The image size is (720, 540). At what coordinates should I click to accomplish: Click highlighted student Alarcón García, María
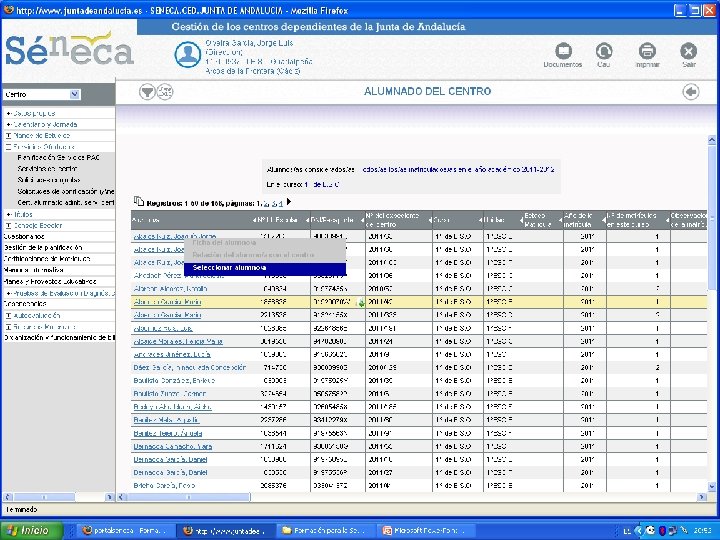tap(167, 302)
